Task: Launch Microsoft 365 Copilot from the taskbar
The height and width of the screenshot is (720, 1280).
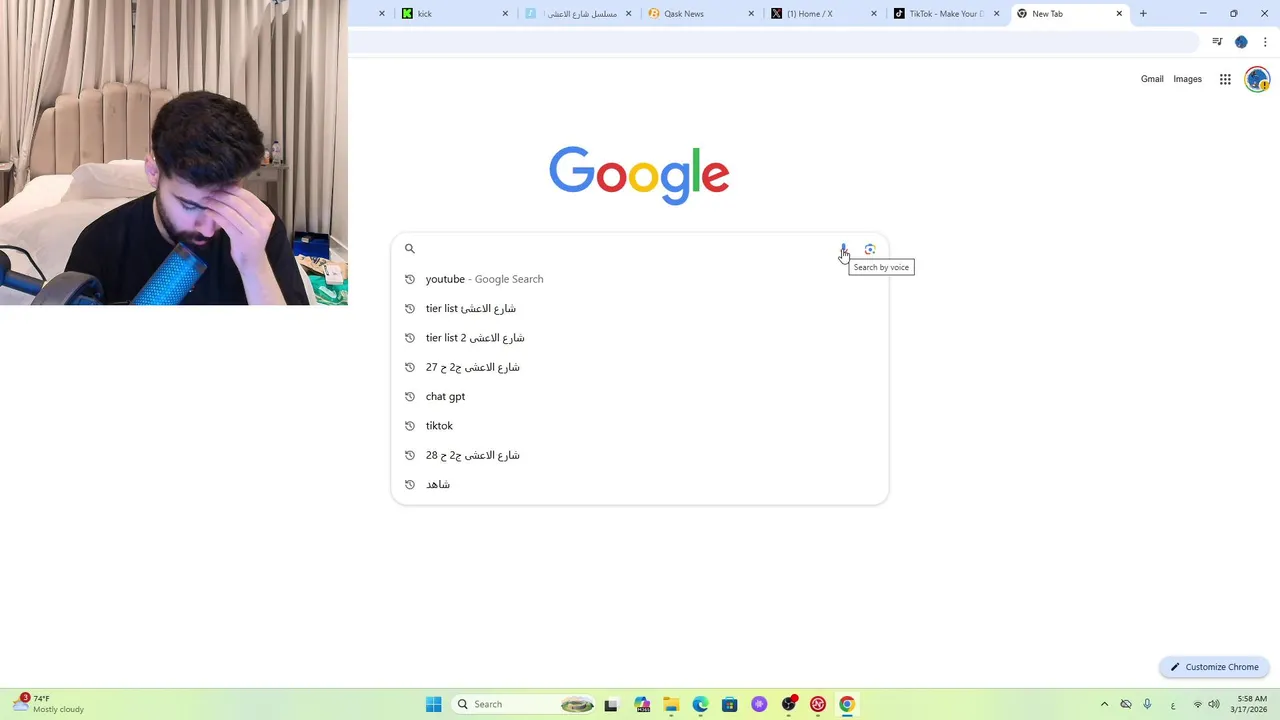Action: coord(642,704)
